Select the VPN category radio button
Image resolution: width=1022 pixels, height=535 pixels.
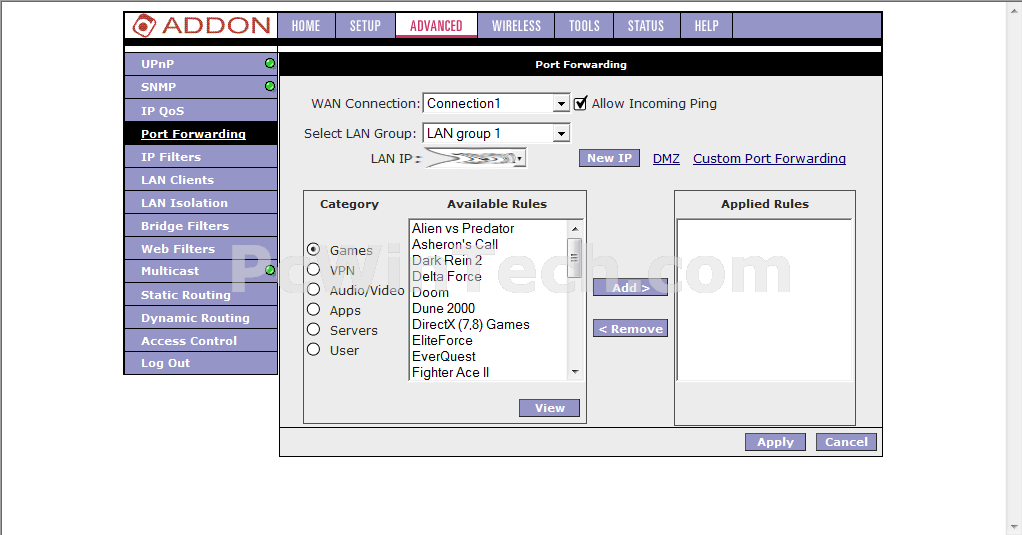point(314,270)
